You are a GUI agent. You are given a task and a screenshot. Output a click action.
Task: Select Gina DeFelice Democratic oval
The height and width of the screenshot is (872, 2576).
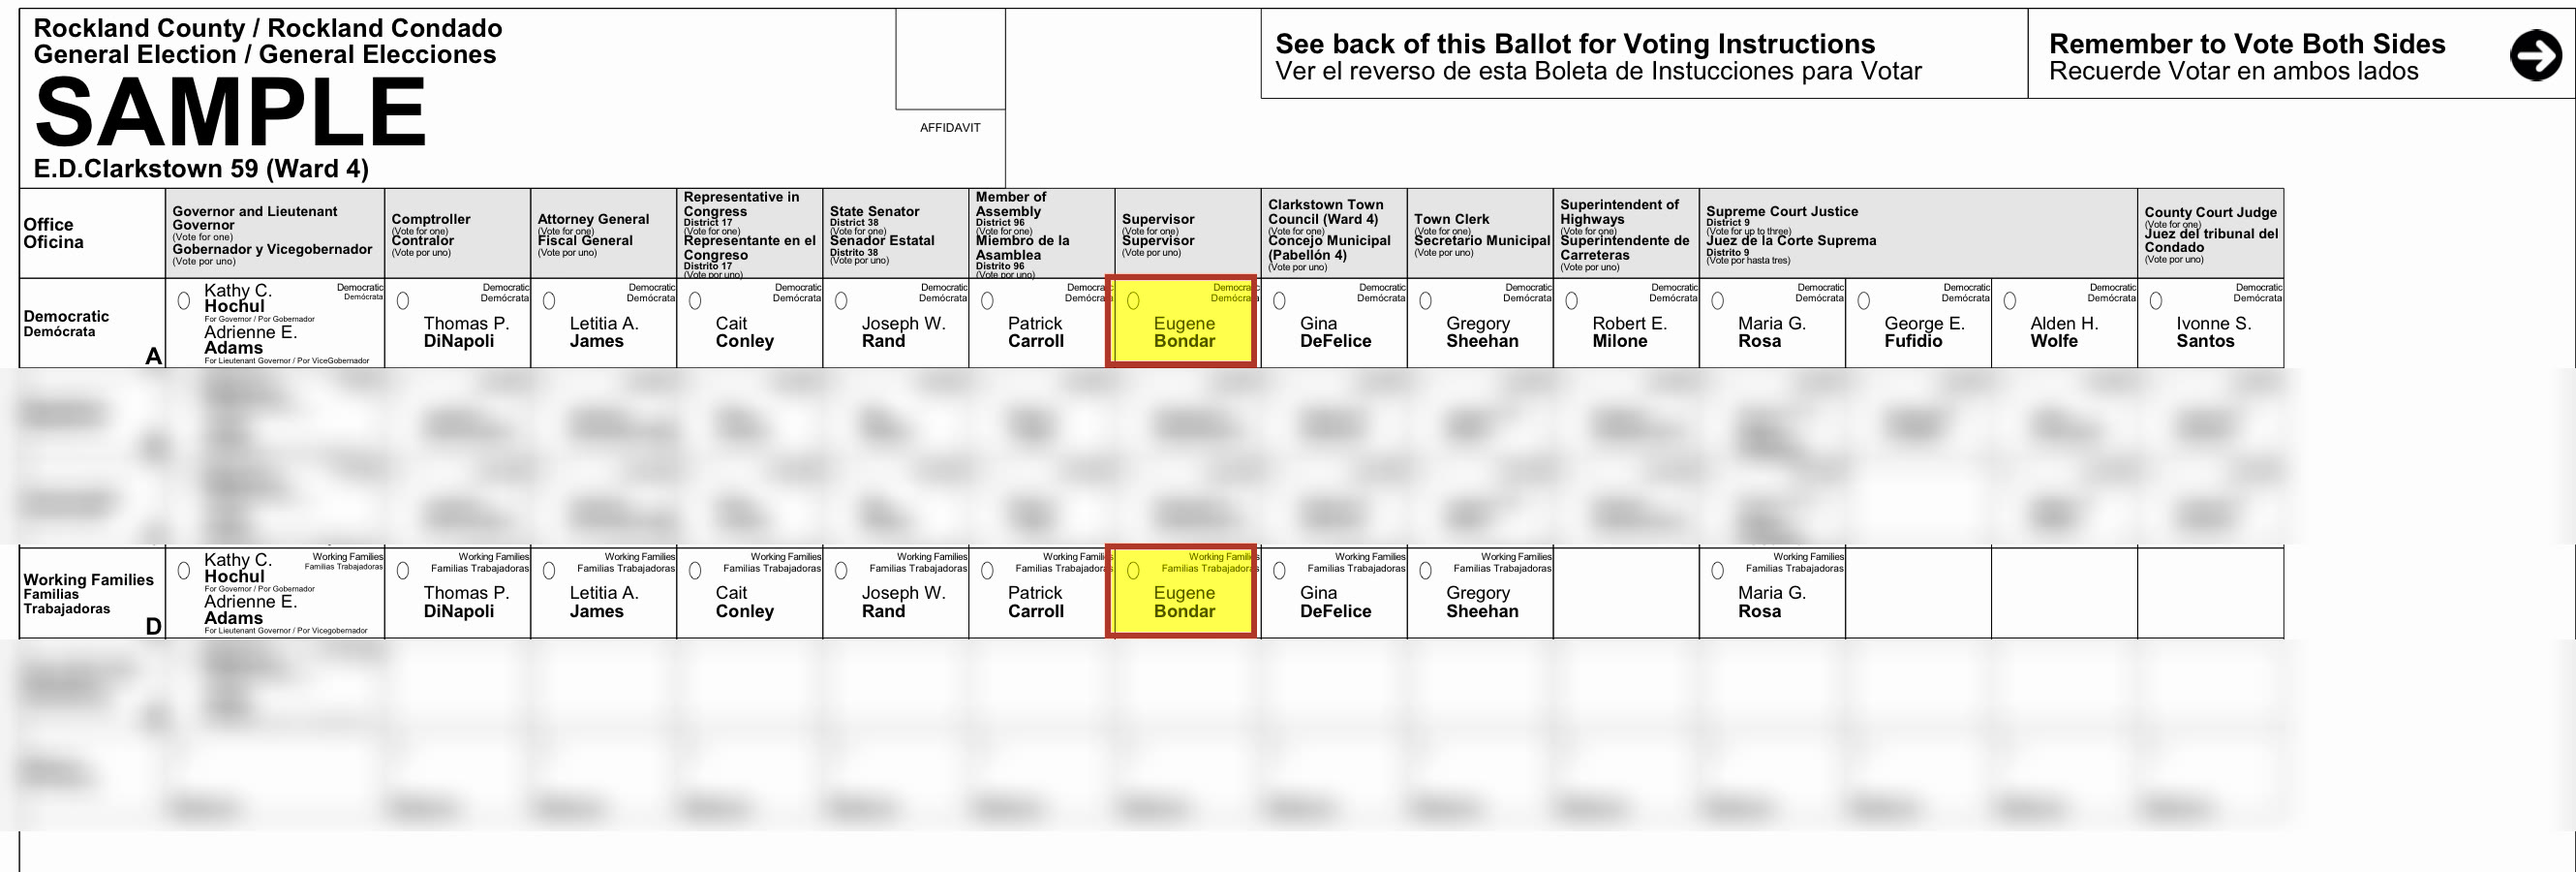click(1279, 301)
